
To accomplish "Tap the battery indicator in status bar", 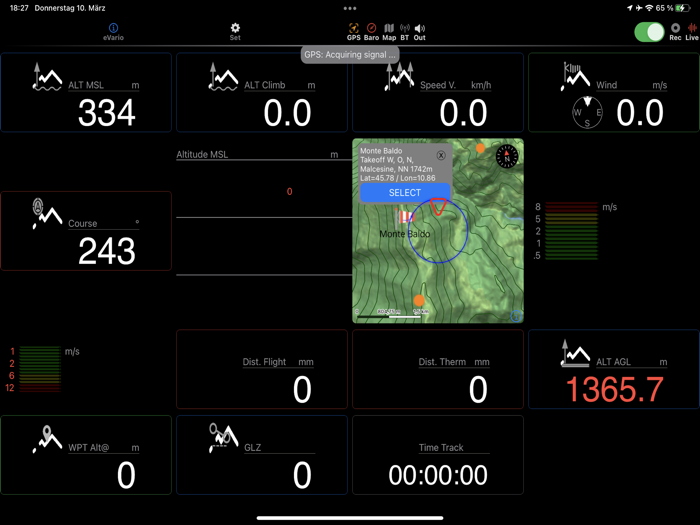I will (x=683, y=8).
